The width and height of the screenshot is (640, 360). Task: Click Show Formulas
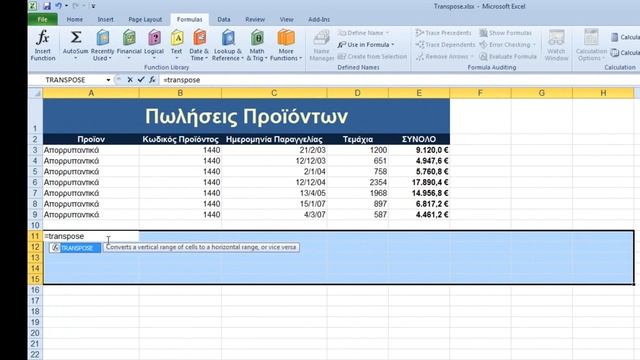(506, 33)
